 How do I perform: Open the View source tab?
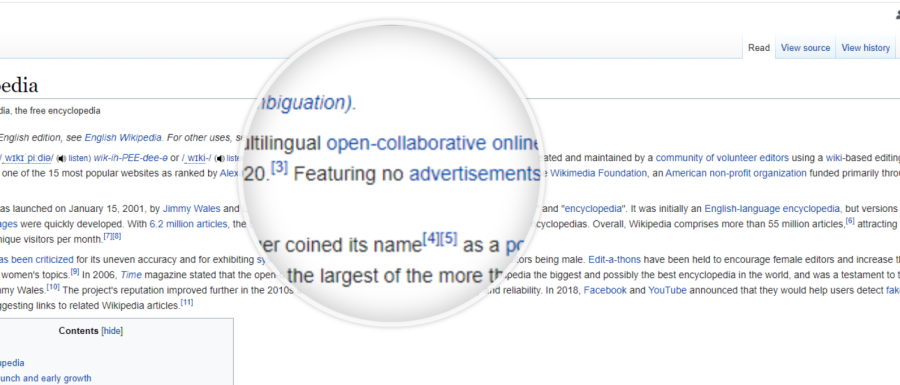[x=805, y=48]
